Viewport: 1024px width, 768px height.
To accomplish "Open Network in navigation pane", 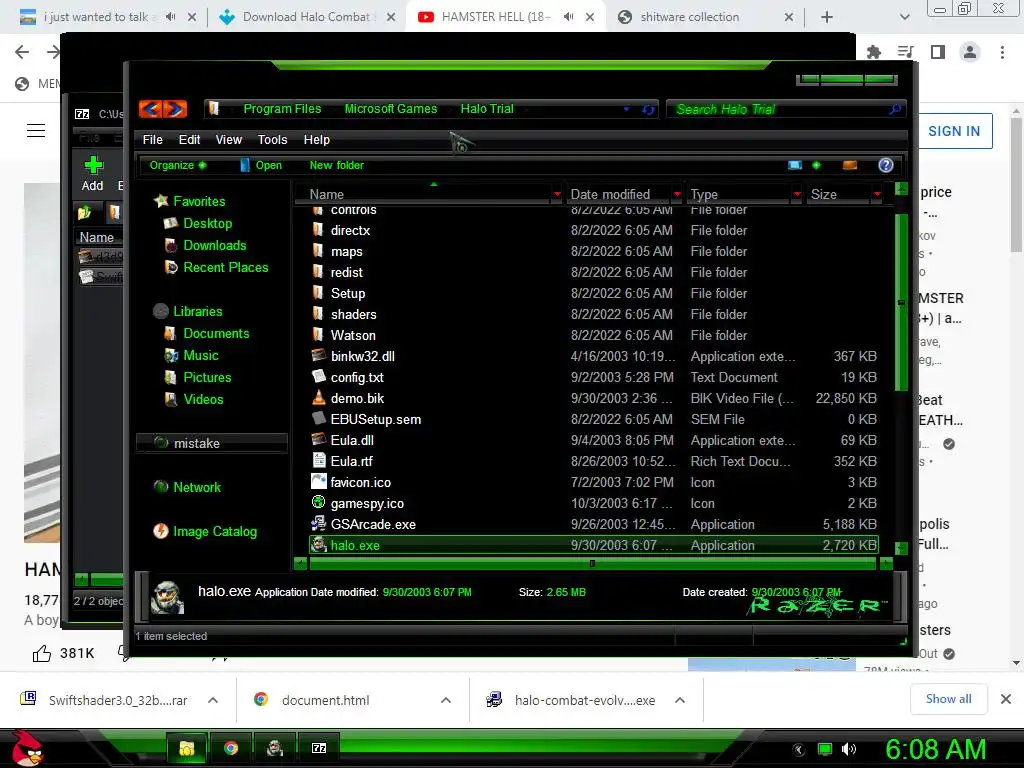I will (197, 487).
